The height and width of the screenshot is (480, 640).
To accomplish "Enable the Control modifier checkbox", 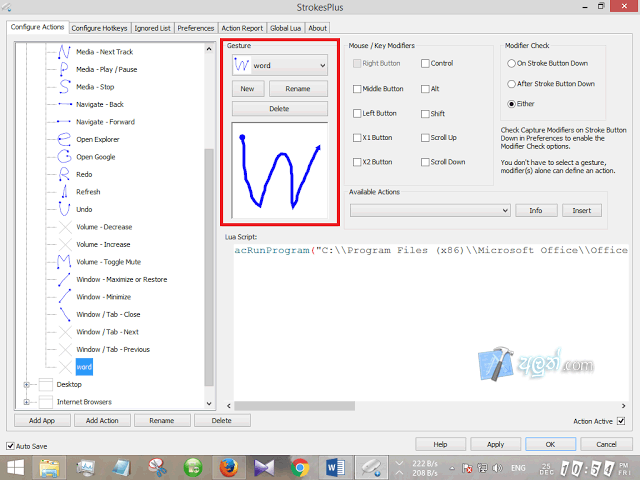I will (425, 63).
